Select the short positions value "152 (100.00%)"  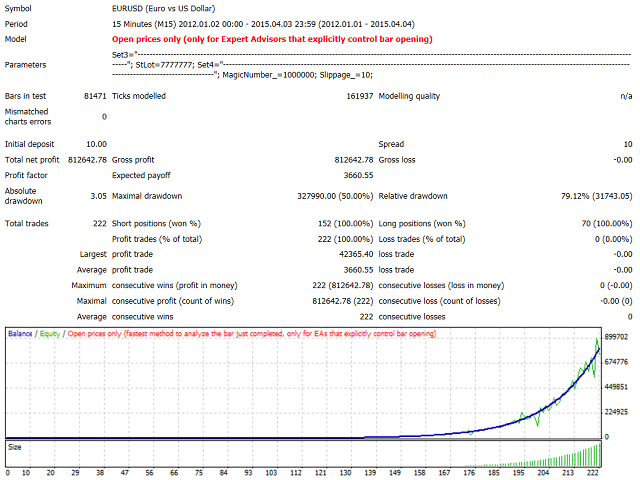[x=345, y=224]
